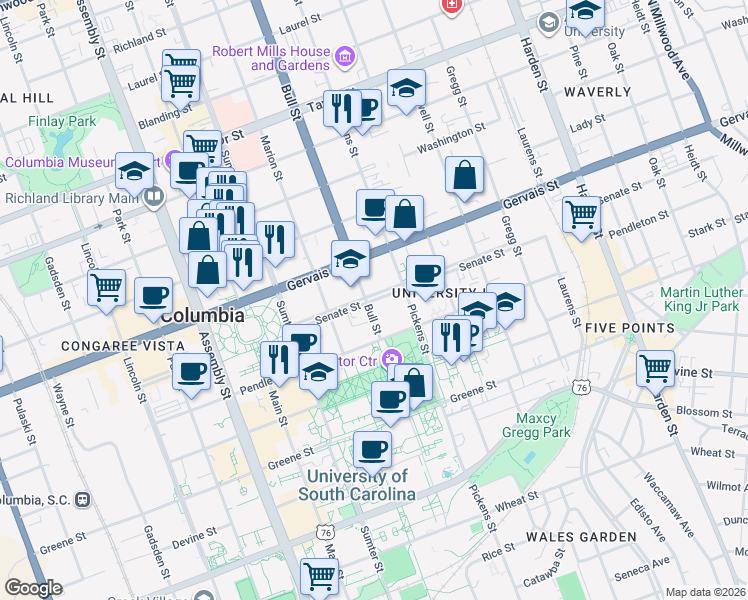Click the coffee cup marker beside Columbia Museum of Art
Screen dimensions: 748x600
[x=186, y=171]
